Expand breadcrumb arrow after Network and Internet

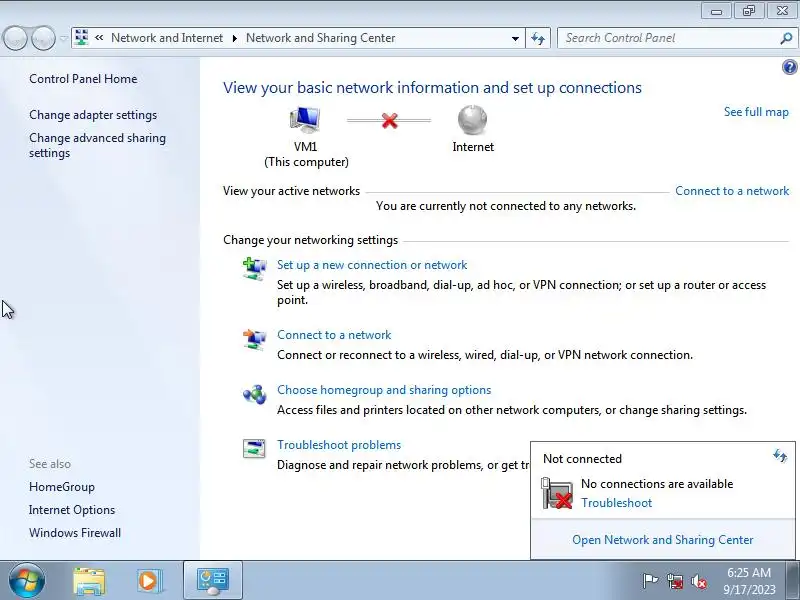pos(235,38)
